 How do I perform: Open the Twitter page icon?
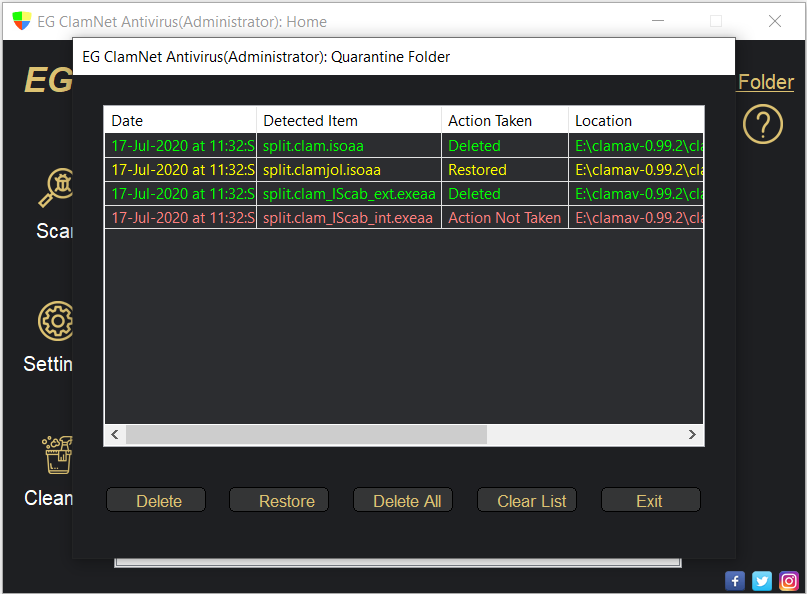[x=762, y=581]
